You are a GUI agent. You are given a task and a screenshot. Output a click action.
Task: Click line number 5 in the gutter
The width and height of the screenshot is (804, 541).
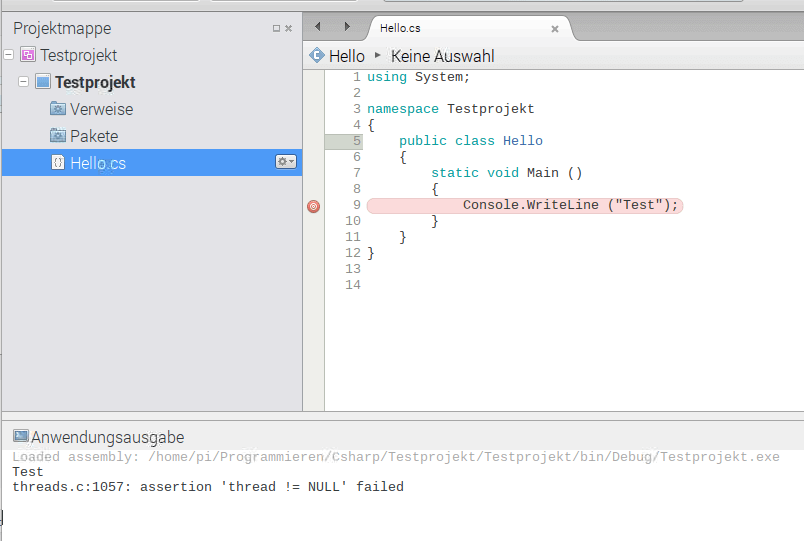[x=357, y=141]
